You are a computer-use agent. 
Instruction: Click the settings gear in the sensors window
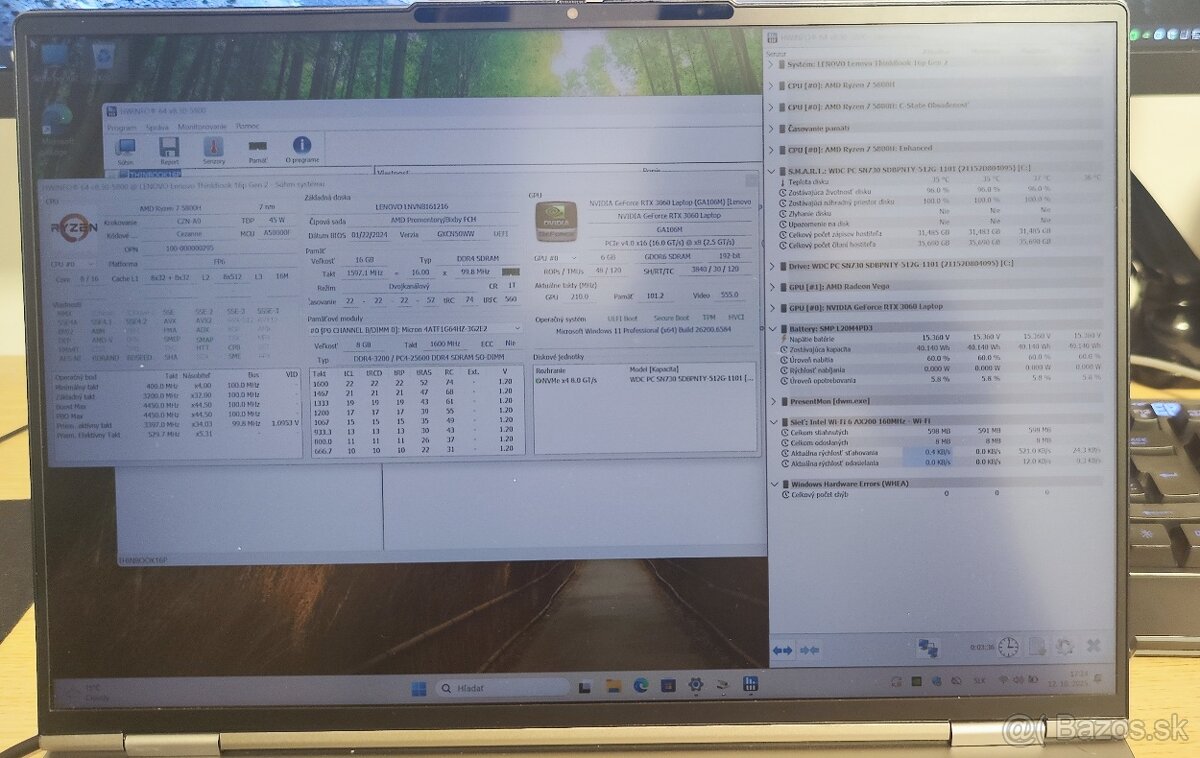(1063, 647)
